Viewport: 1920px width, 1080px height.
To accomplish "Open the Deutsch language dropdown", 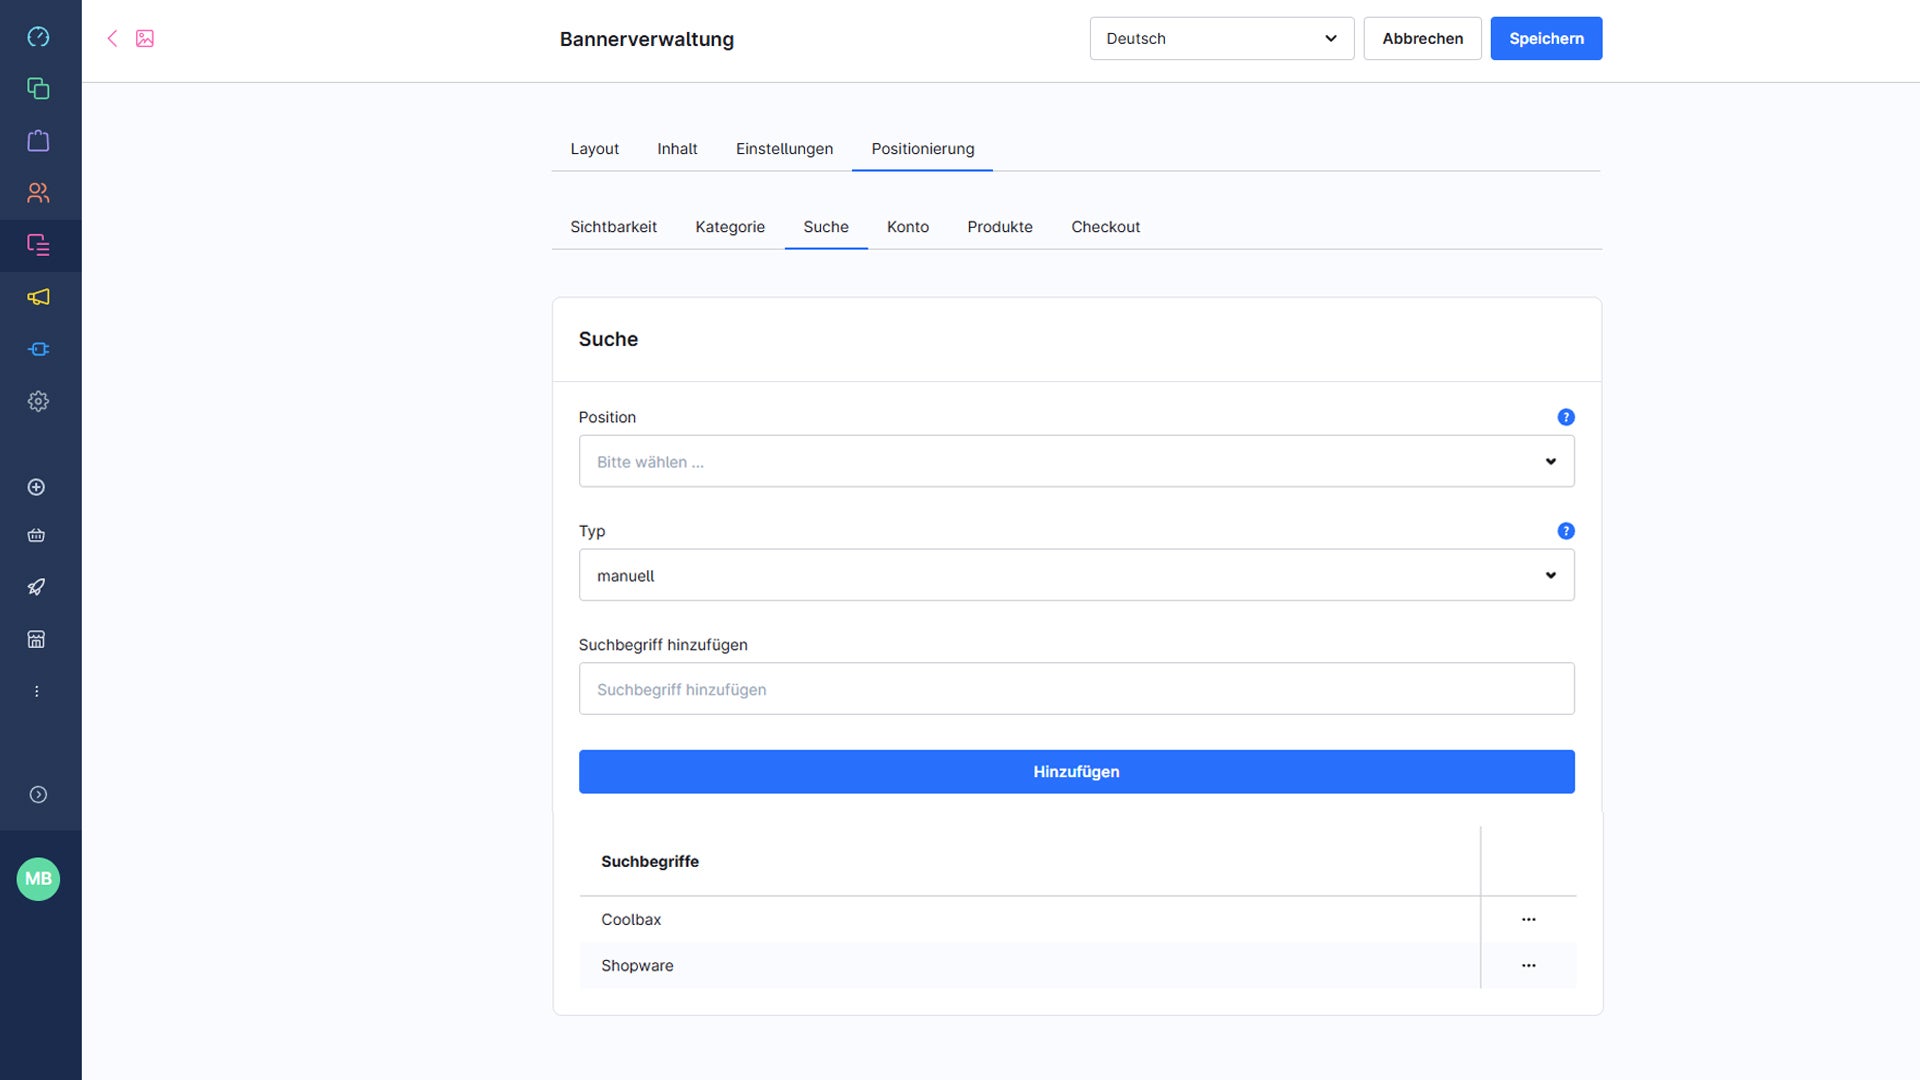I will (x=1221, y=38).
